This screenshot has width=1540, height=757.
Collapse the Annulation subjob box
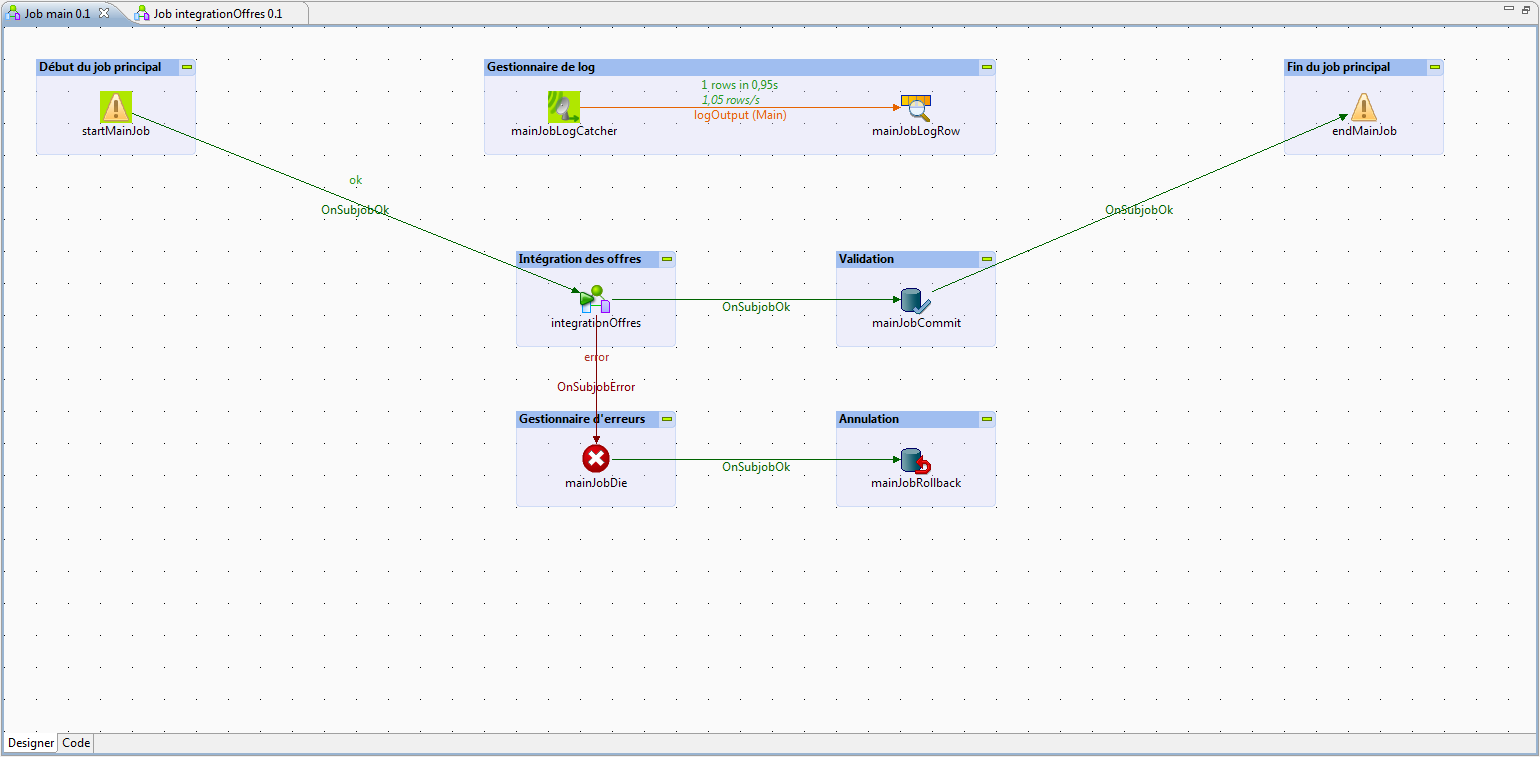coord(987,419)
